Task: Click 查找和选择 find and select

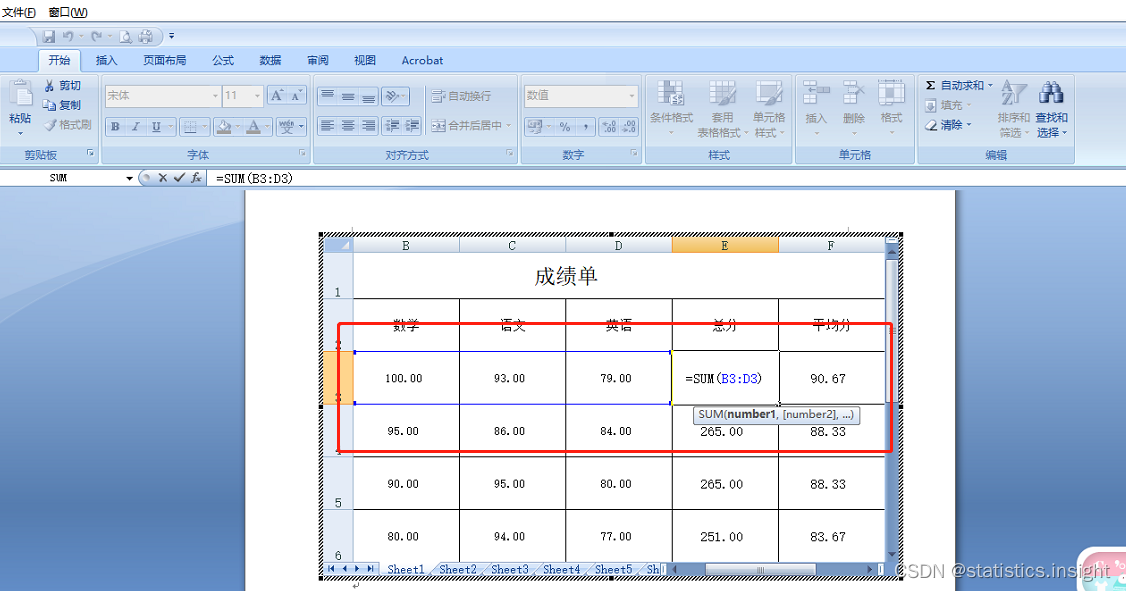Action: click(1052, 112)
